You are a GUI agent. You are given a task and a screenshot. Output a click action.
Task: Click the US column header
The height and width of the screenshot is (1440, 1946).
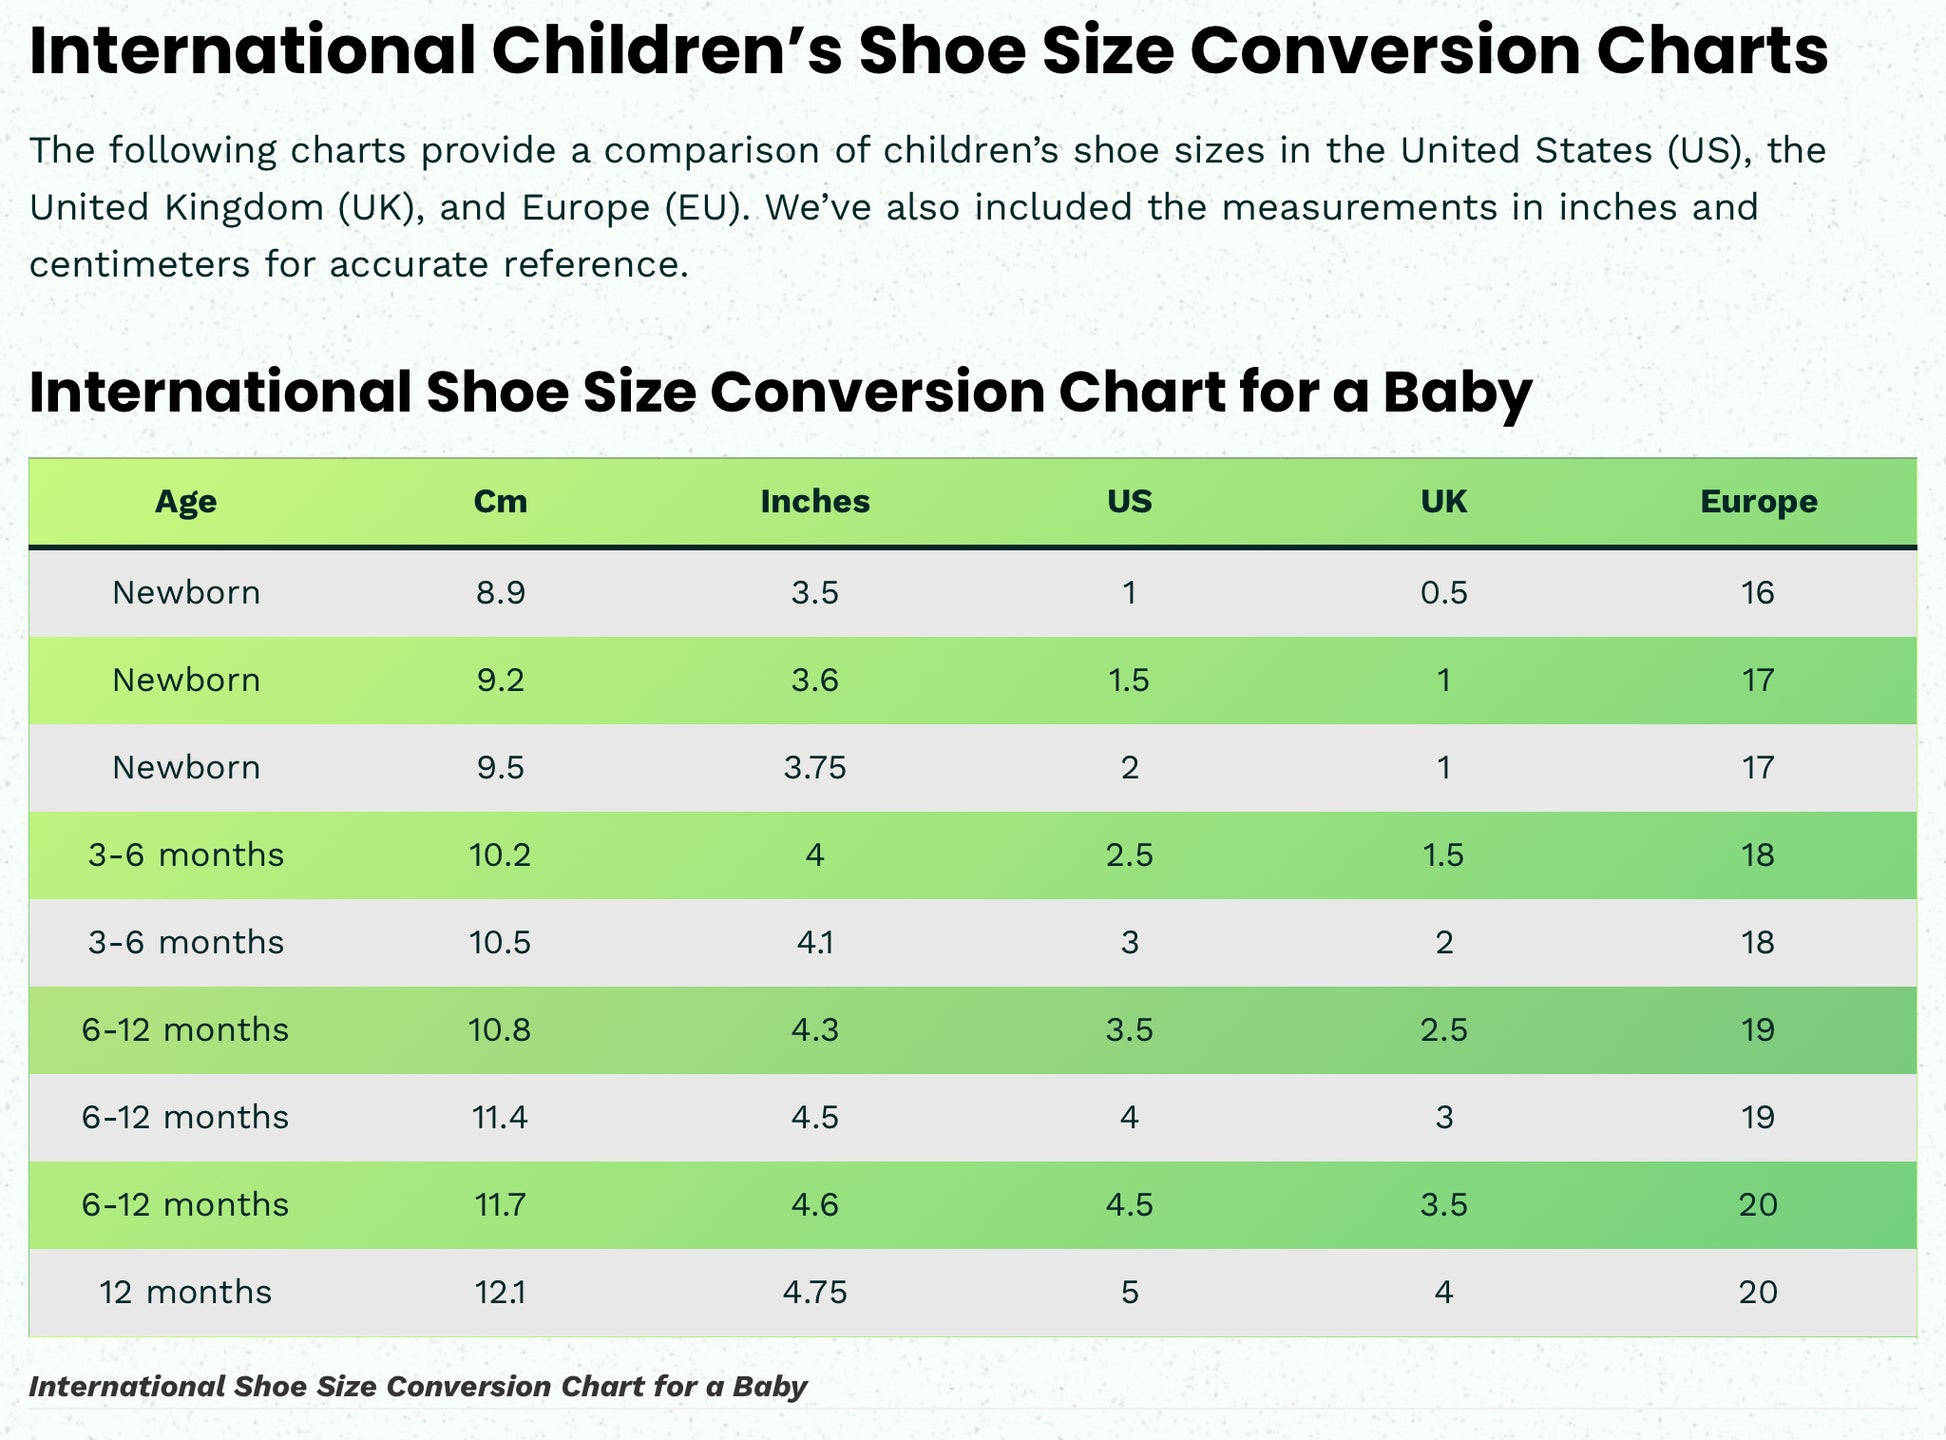point(1129,501)
